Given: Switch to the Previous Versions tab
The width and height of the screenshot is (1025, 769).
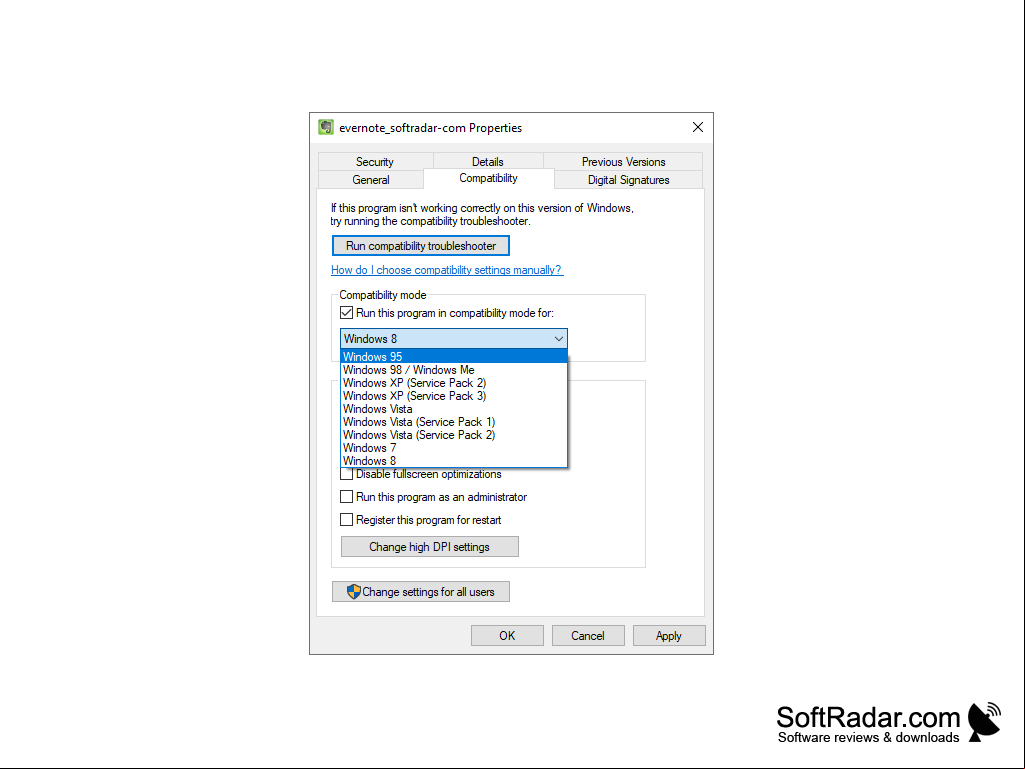Looking at the screenshot, I should pyautogui.click(x=623, y=162).
